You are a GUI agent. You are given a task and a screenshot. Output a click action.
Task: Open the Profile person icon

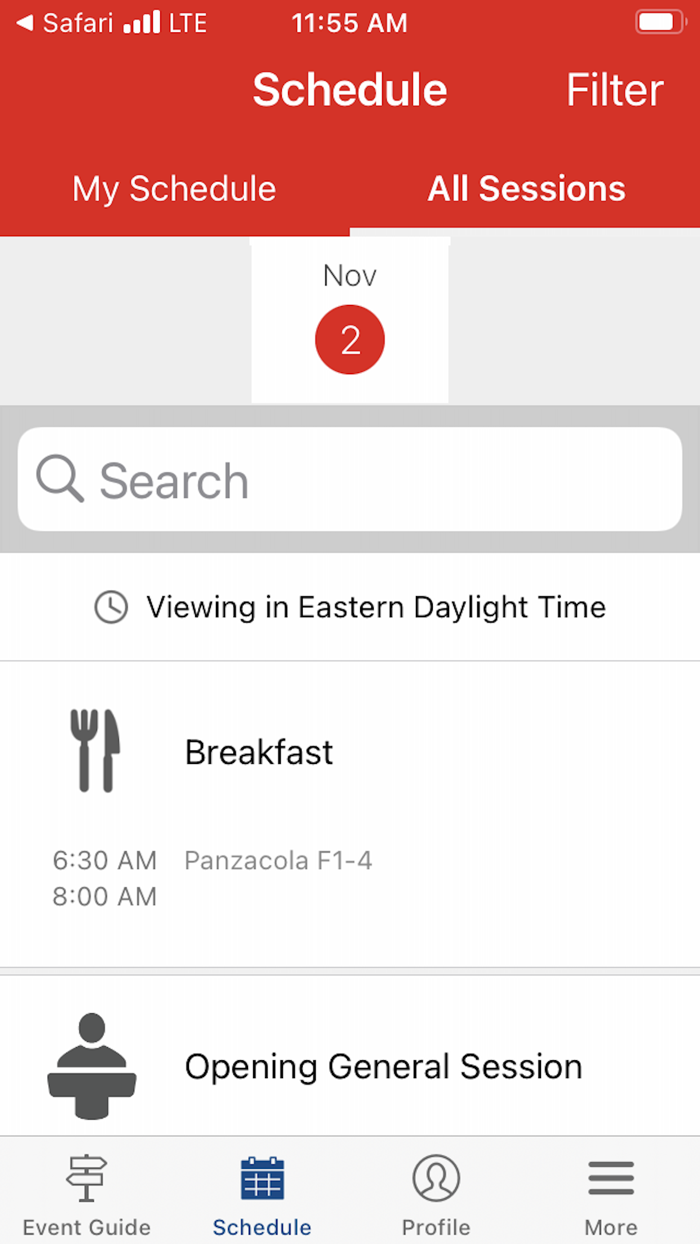coord(436,1180)
